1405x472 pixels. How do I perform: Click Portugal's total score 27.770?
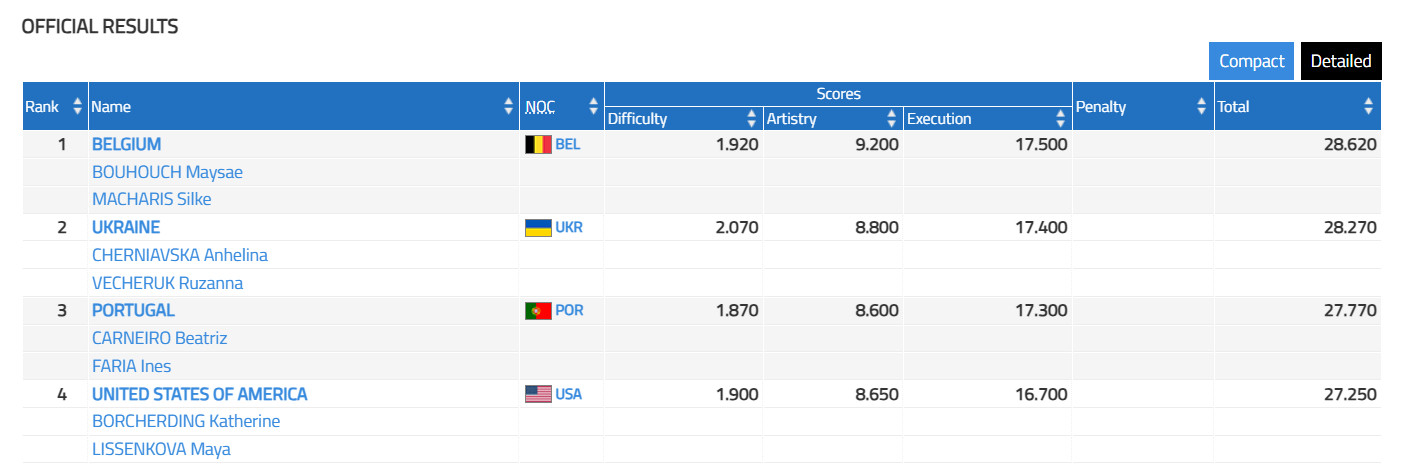point(1348,311)
